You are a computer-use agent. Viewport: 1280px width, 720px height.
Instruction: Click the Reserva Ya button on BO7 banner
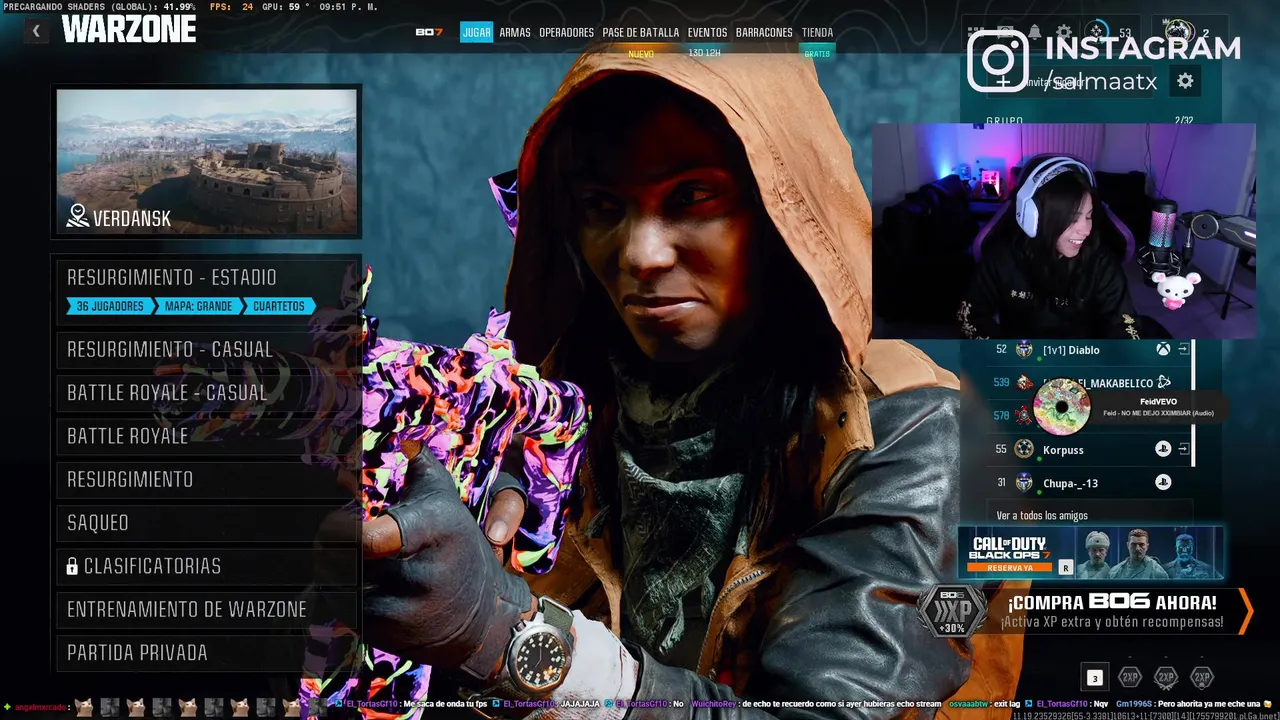point(1010,567)
